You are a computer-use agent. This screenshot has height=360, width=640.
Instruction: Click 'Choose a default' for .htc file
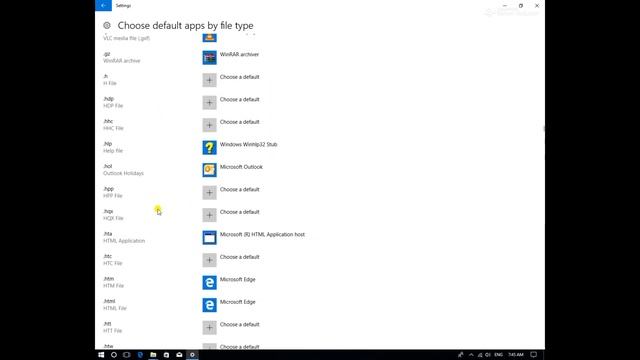click(x=240, y=256)
